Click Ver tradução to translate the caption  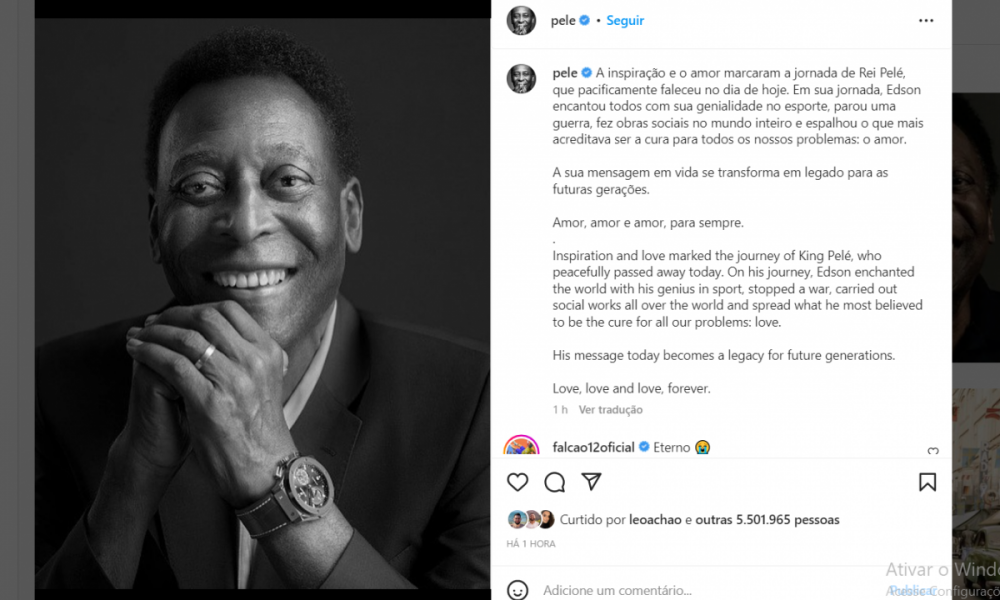pos(611,409)
